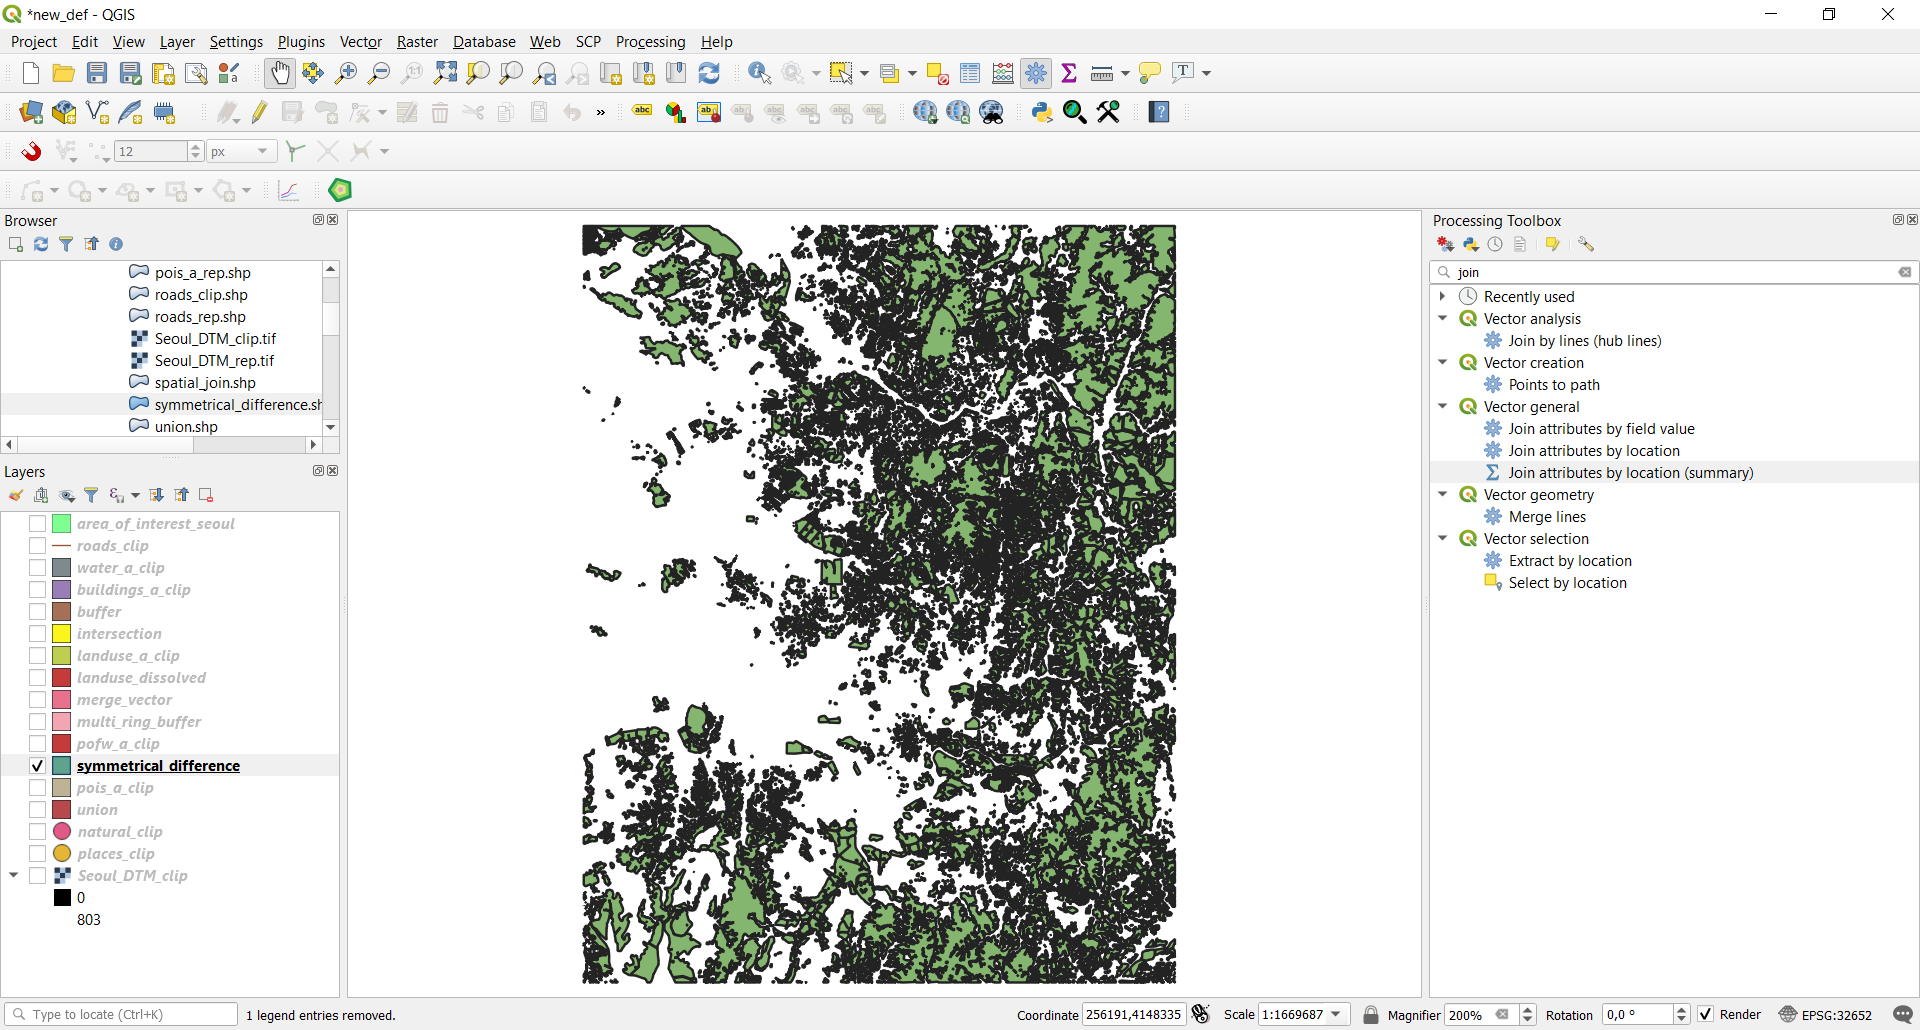Viewport: 1920px width, 1030px height.
Task: Uncheck the symmetrical_difference layer visibility
Action: pyautogui.click(x=37, y=766)
